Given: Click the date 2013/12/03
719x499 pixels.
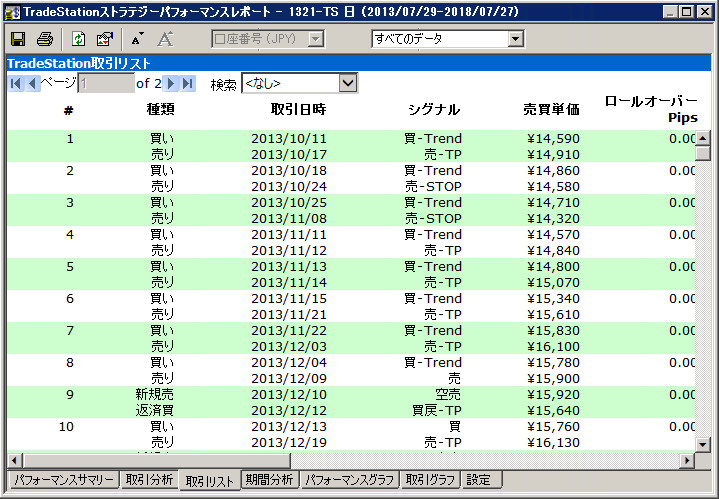Looking at the screenshot, I should [289, 347].
